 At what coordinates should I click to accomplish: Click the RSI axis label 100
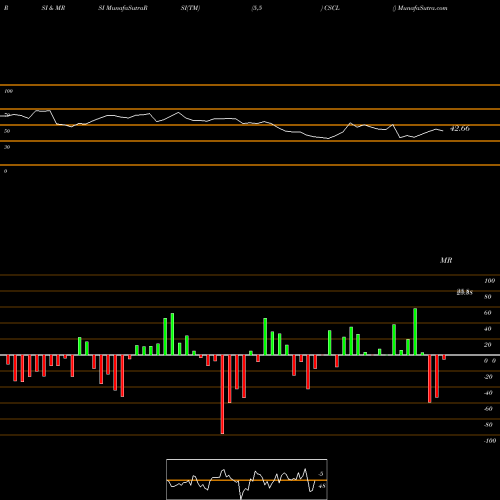9,91
